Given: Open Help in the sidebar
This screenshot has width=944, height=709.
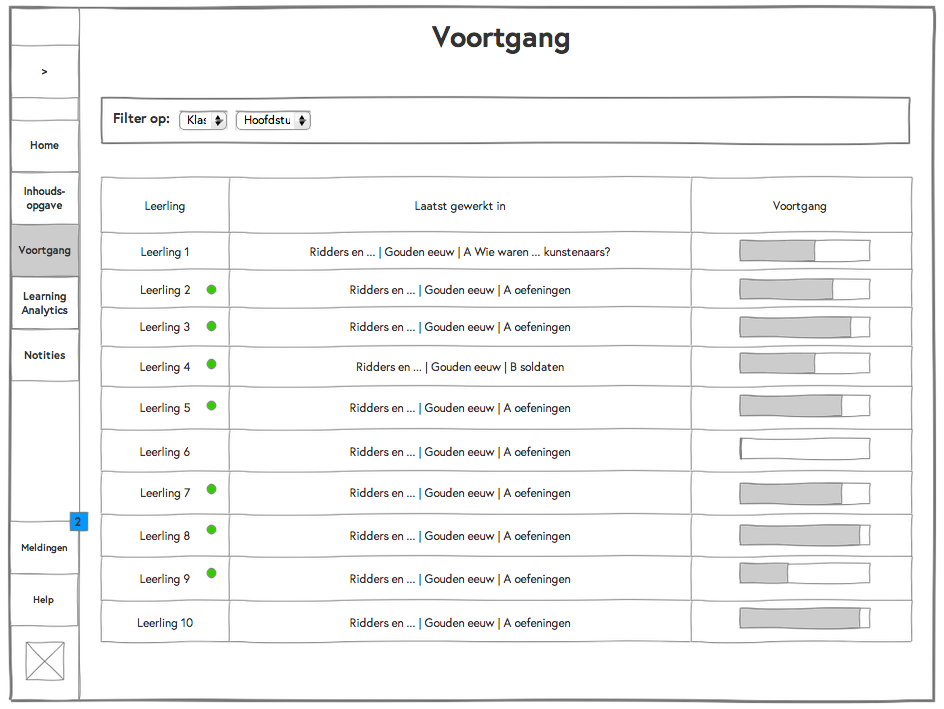Looking at the screenshot, I should [45, 599].
